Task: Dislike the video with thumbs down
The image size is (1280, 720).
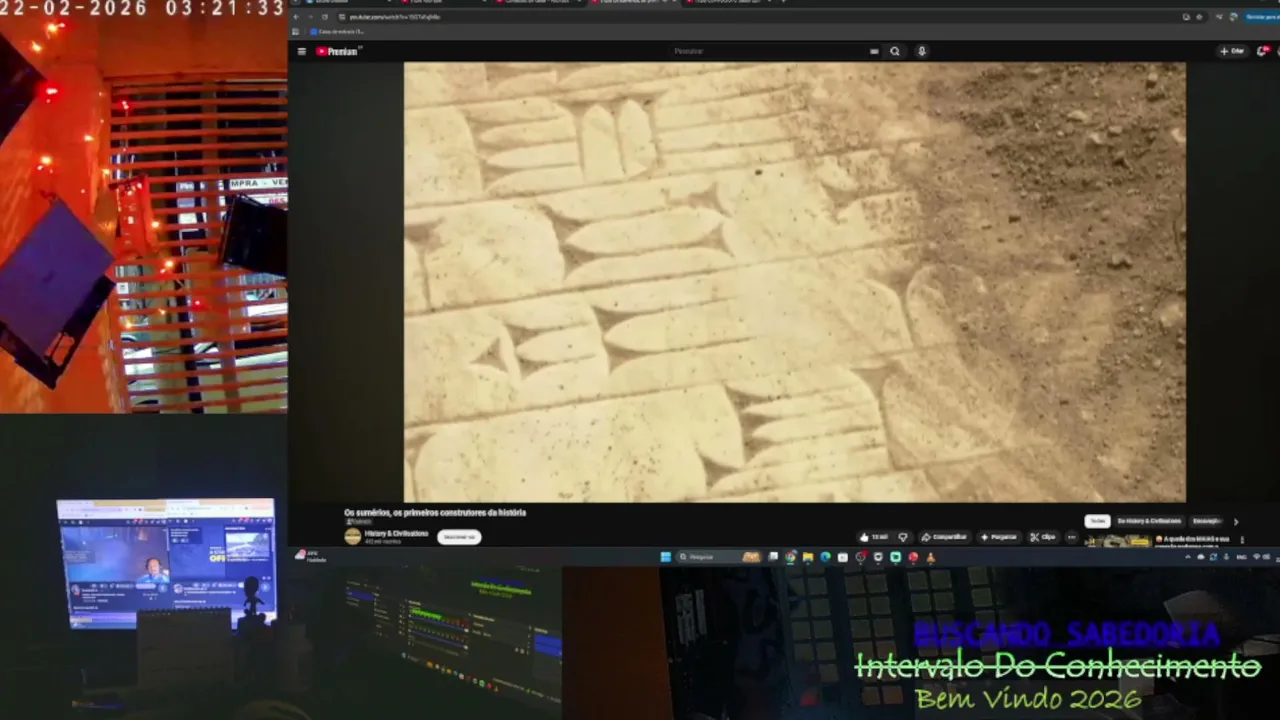Action: click(903, 537)
